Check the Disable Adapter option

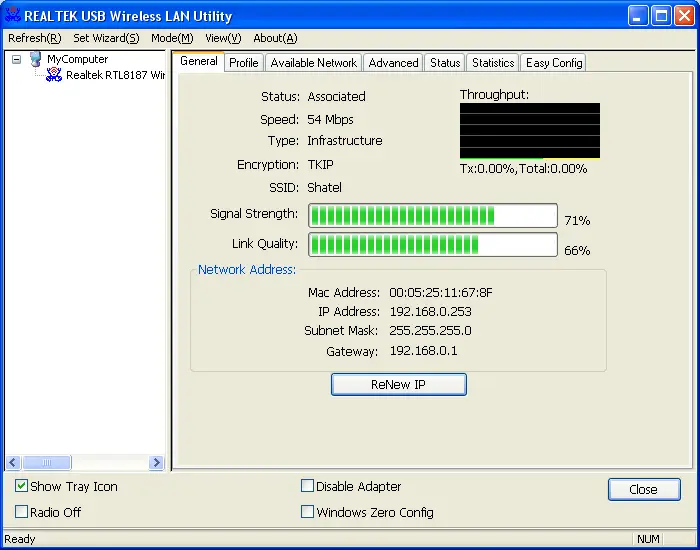(x=308, y=487)
